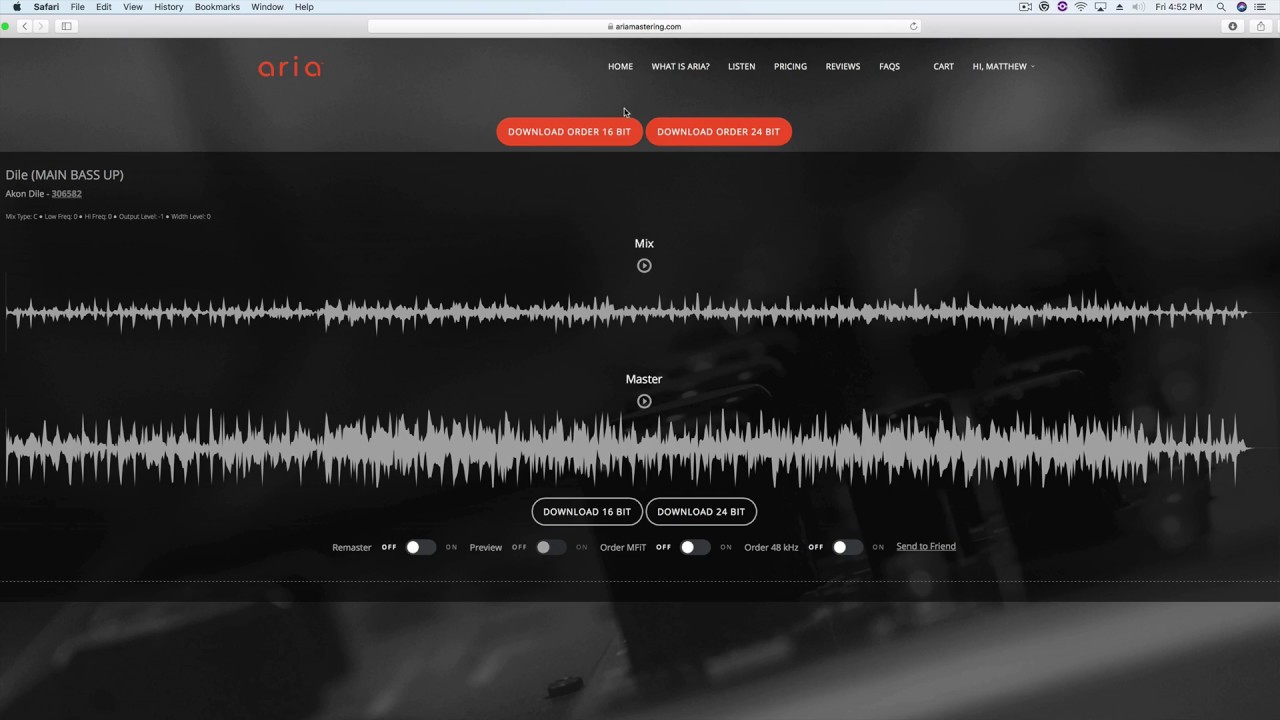
Task: Click the white Download 16 Bit button
Action: click(x=587, y=512)
